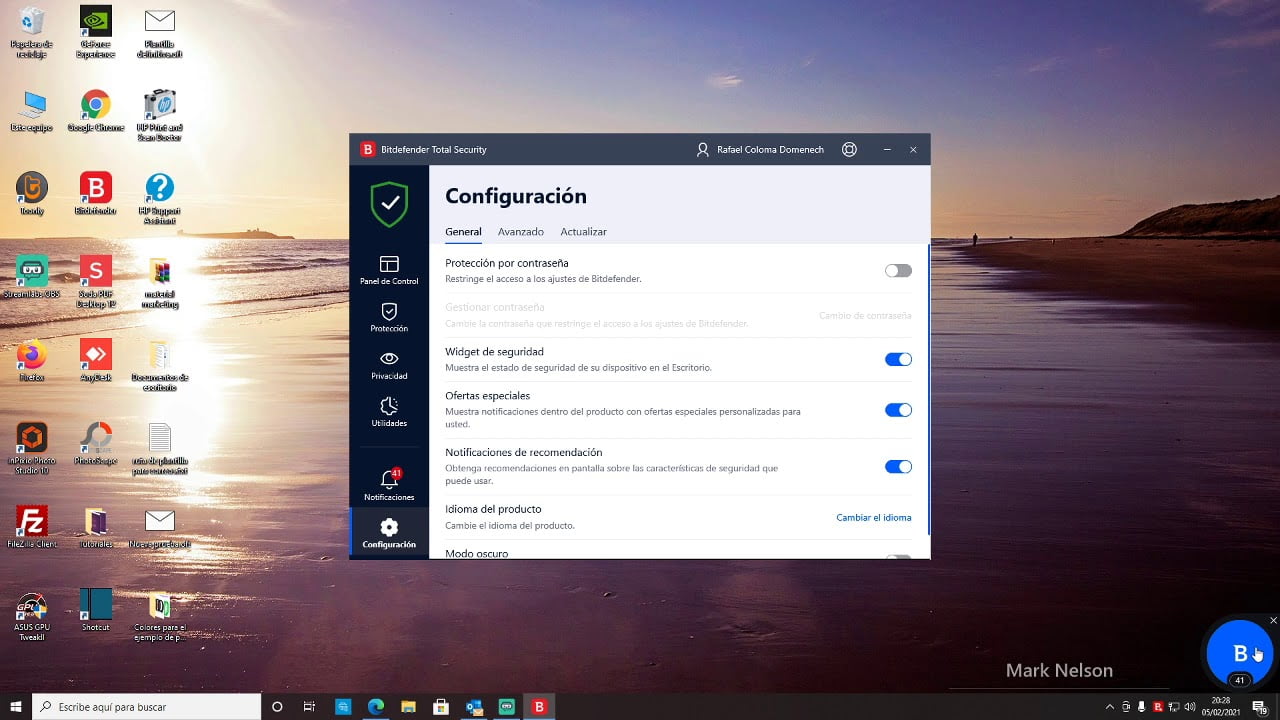Select the material marketing folder
Viewport: 1280px width, 720px height.
click(x=159, y=281)
